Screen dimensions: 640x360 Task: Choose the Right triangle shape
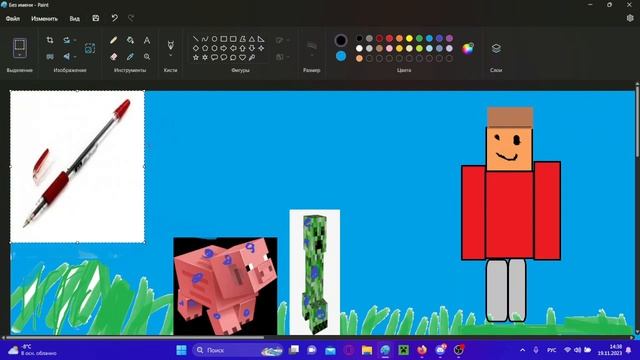[x=261, y=39]
